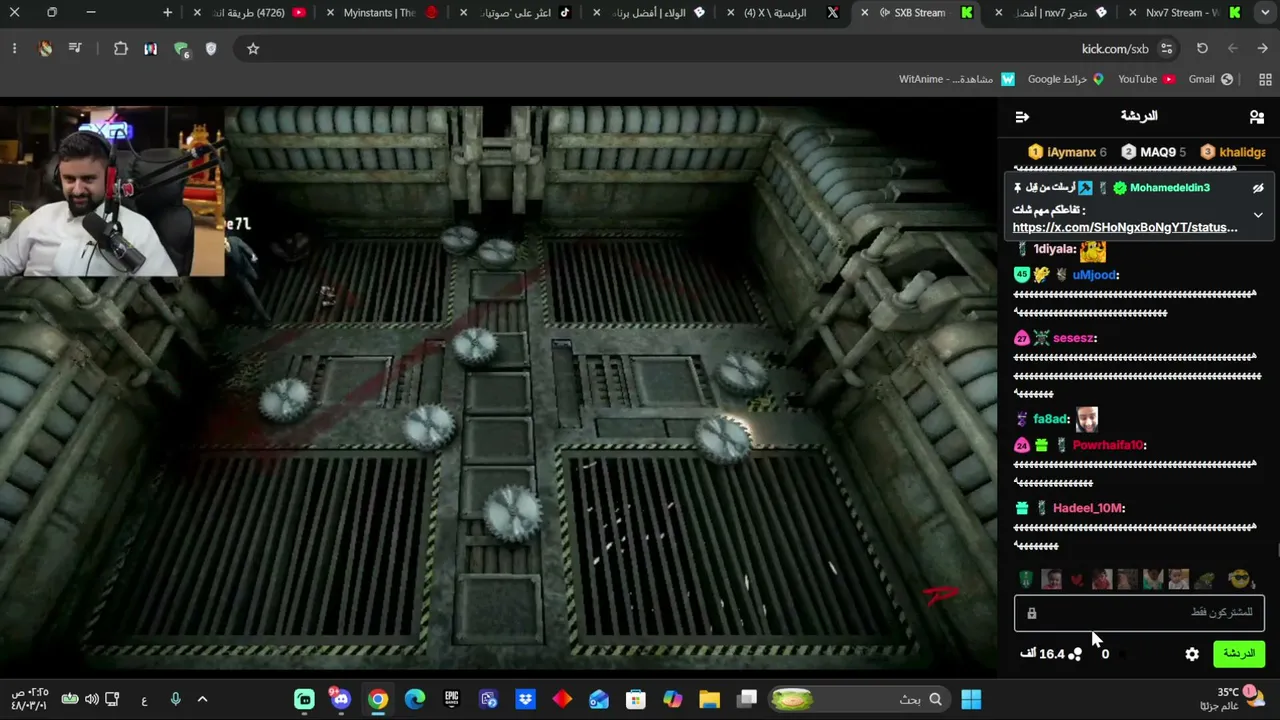This screenshot has height=720, width=1280.
Task: Open a new browser tab with plus
Action: (167, 13)
